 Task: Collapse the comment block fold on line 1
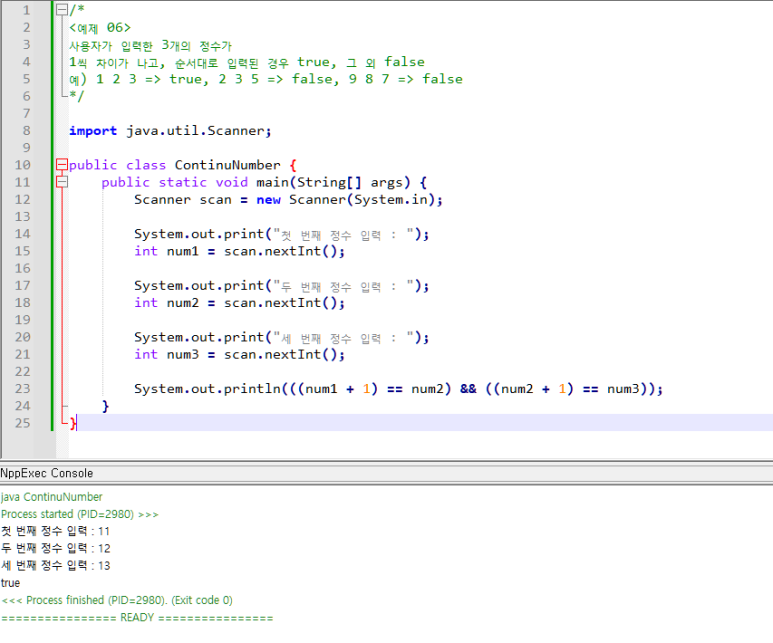(x=62, y=10)
